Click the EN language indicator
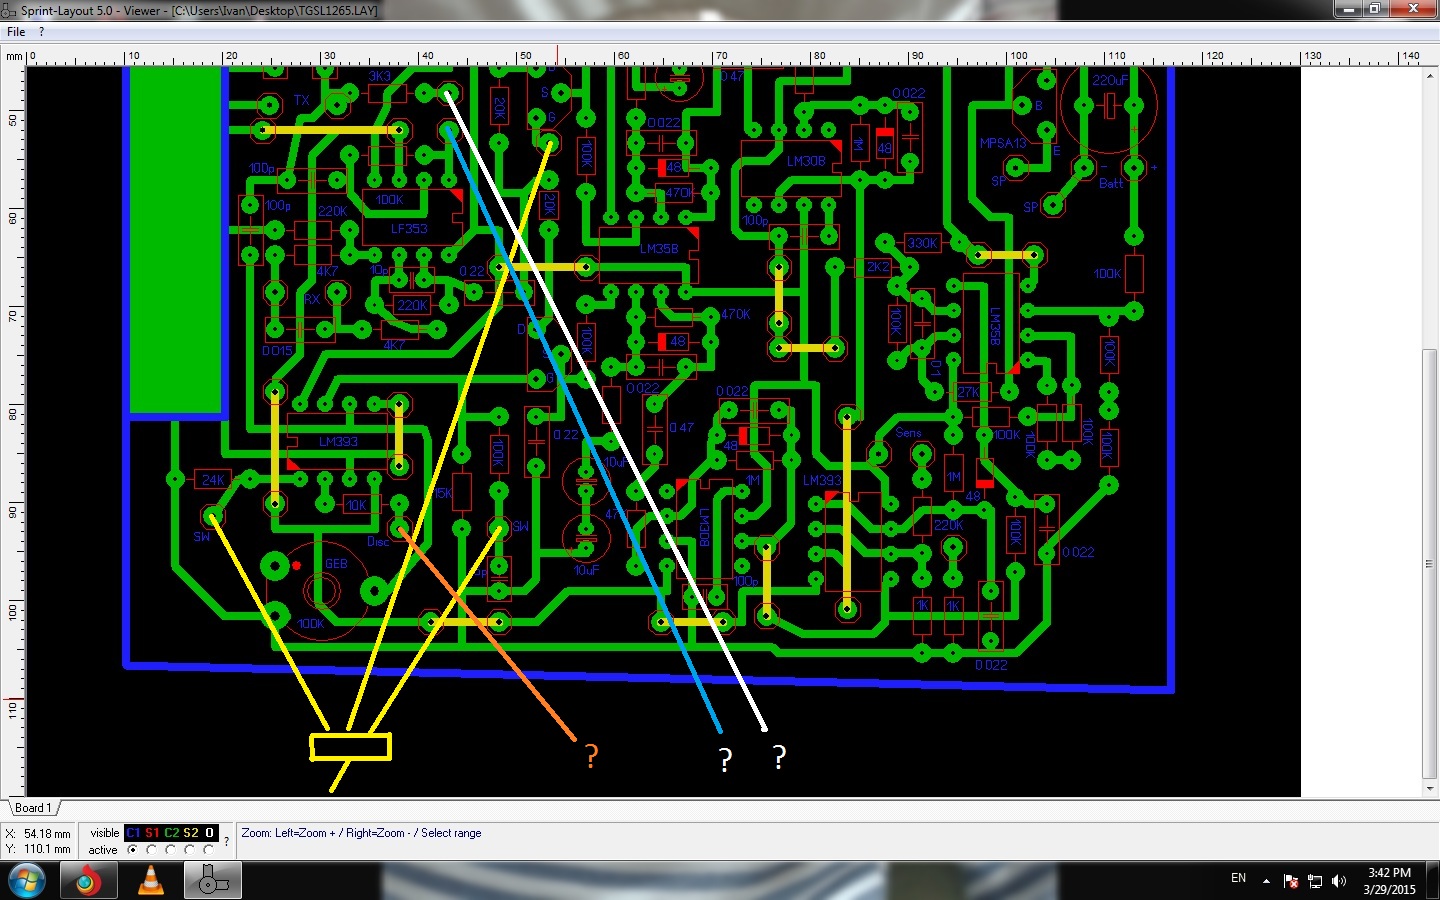 click(x=1238, y=878)
